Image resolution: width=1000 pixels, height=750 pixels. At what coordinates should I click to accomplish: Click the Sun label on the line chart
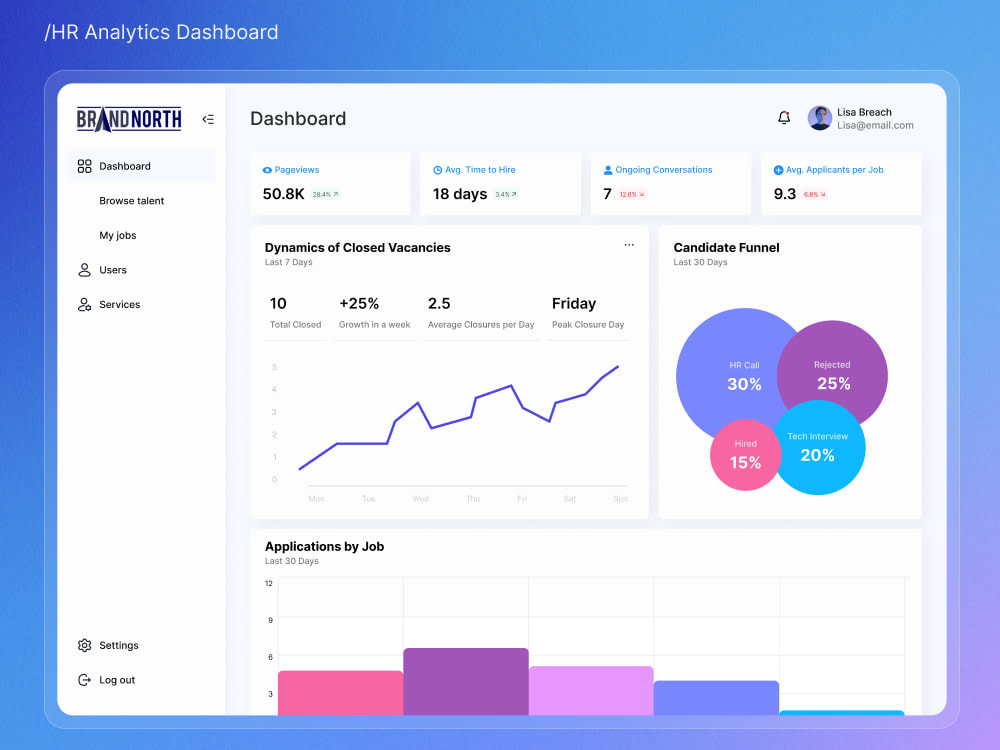[620, 499]
